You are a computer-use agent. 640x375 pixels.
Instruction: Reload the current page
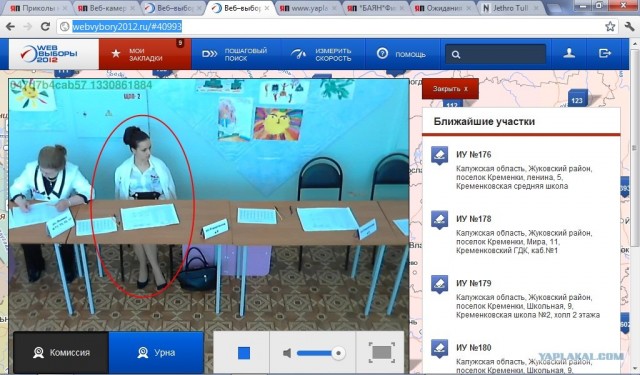click(x=45, y=27)
